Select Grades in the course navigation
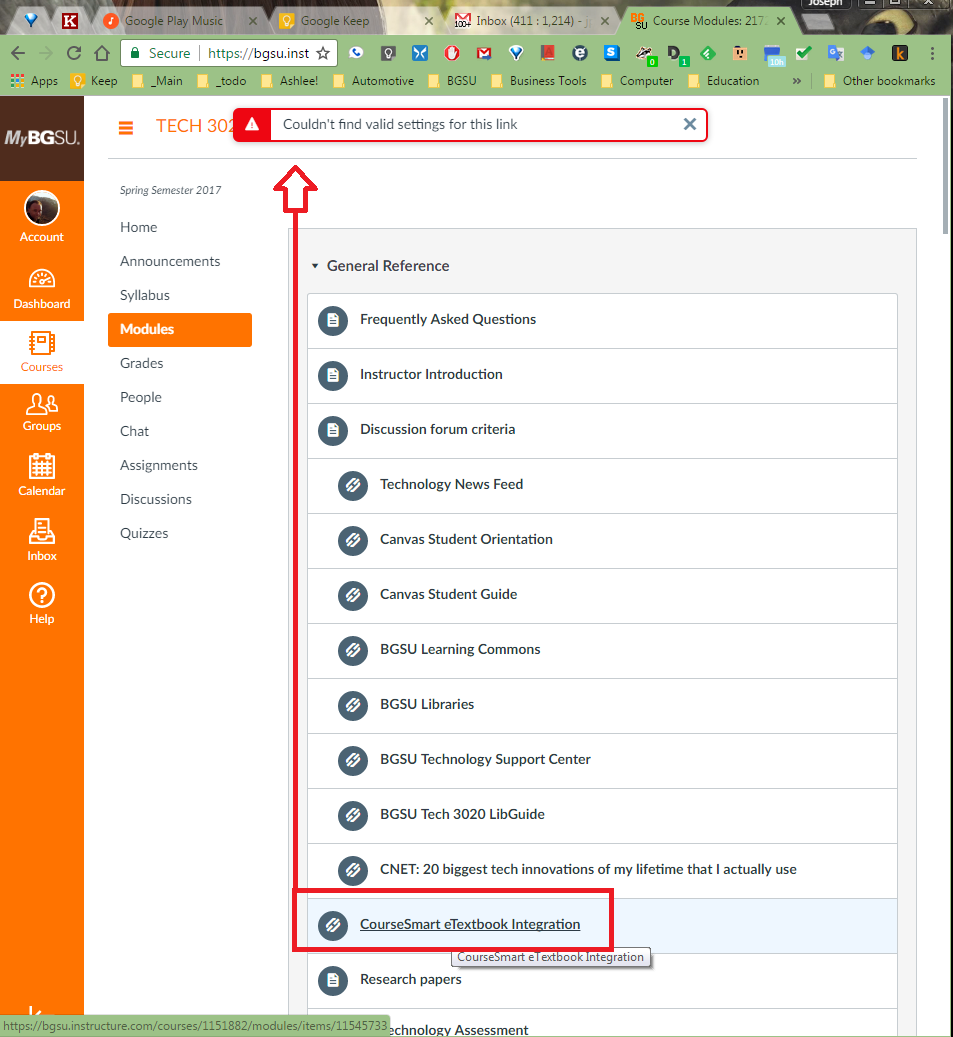This screenshot has width=953, height=1037. 142,363
